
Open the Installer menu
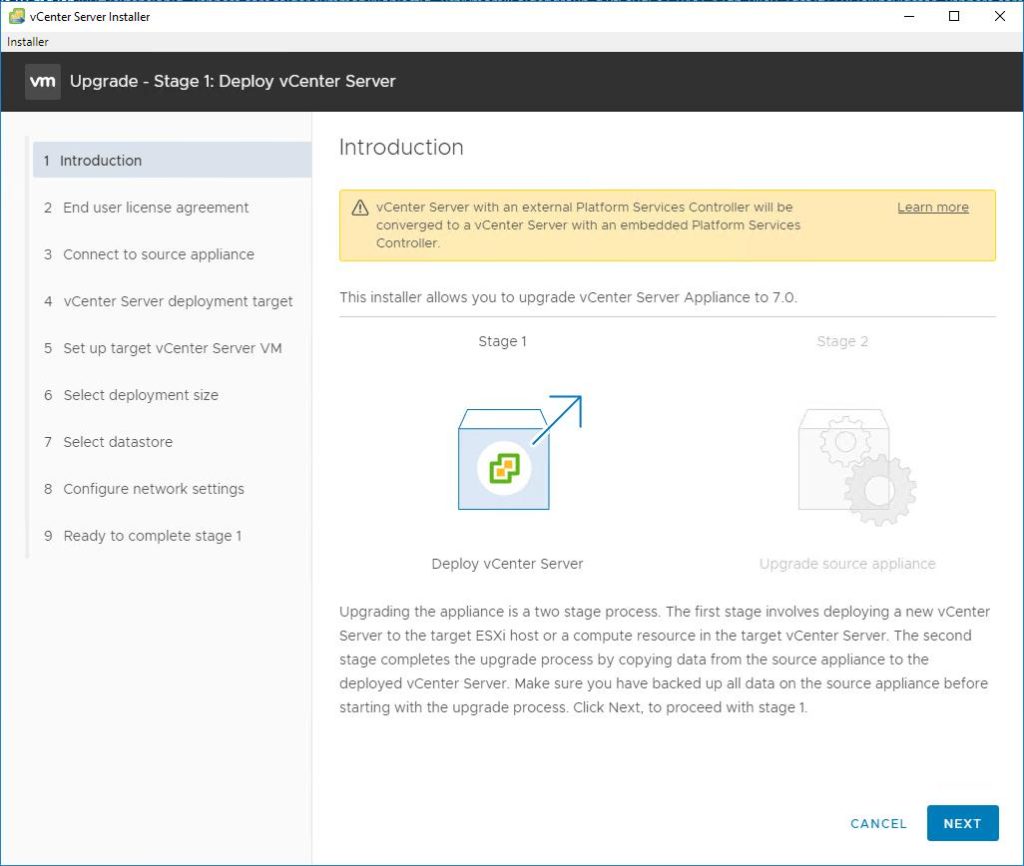tap(27, 42)
